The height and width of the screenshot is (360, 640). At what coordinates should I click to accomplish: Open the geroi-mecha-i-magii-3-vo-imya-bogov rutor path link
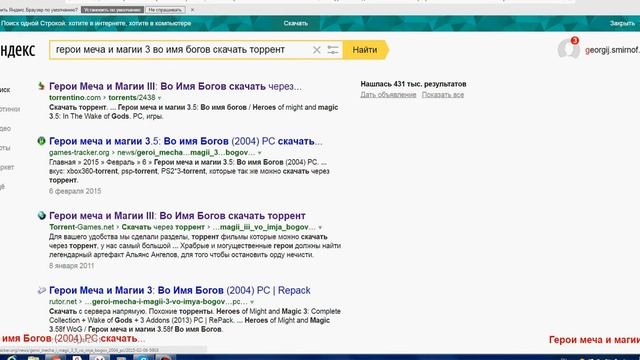tap(166, 302)
